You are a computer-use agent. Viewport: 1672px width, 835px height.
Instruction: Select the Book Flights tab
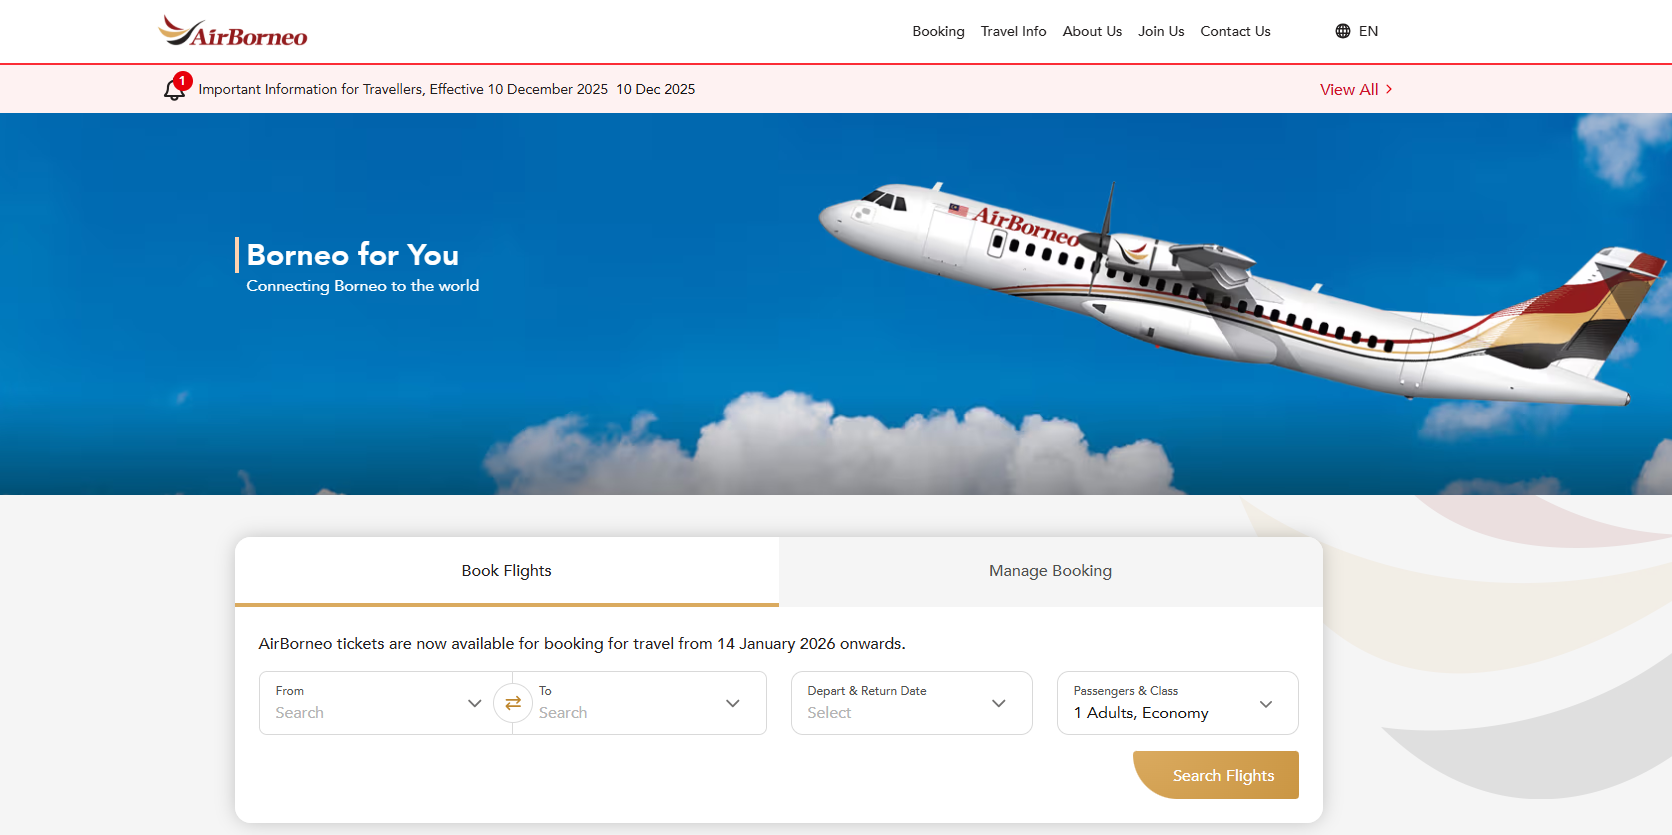[507, 571]
